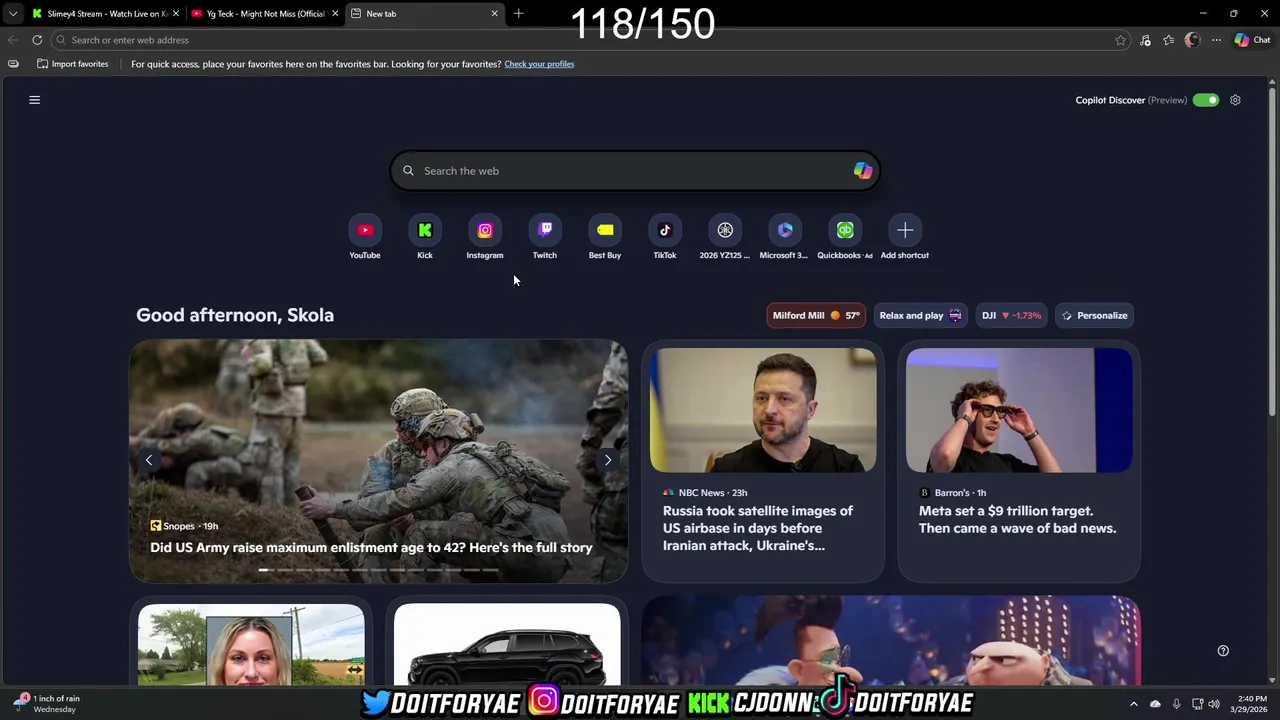
Task: Open the Milford Mill weather chip
Action: (x=816, y=315)
